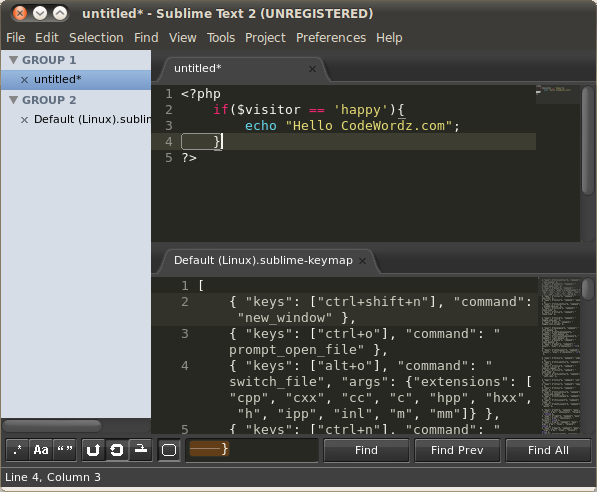
Task: Close Default (Linux) file in sidebar
Action: (24, 120)
